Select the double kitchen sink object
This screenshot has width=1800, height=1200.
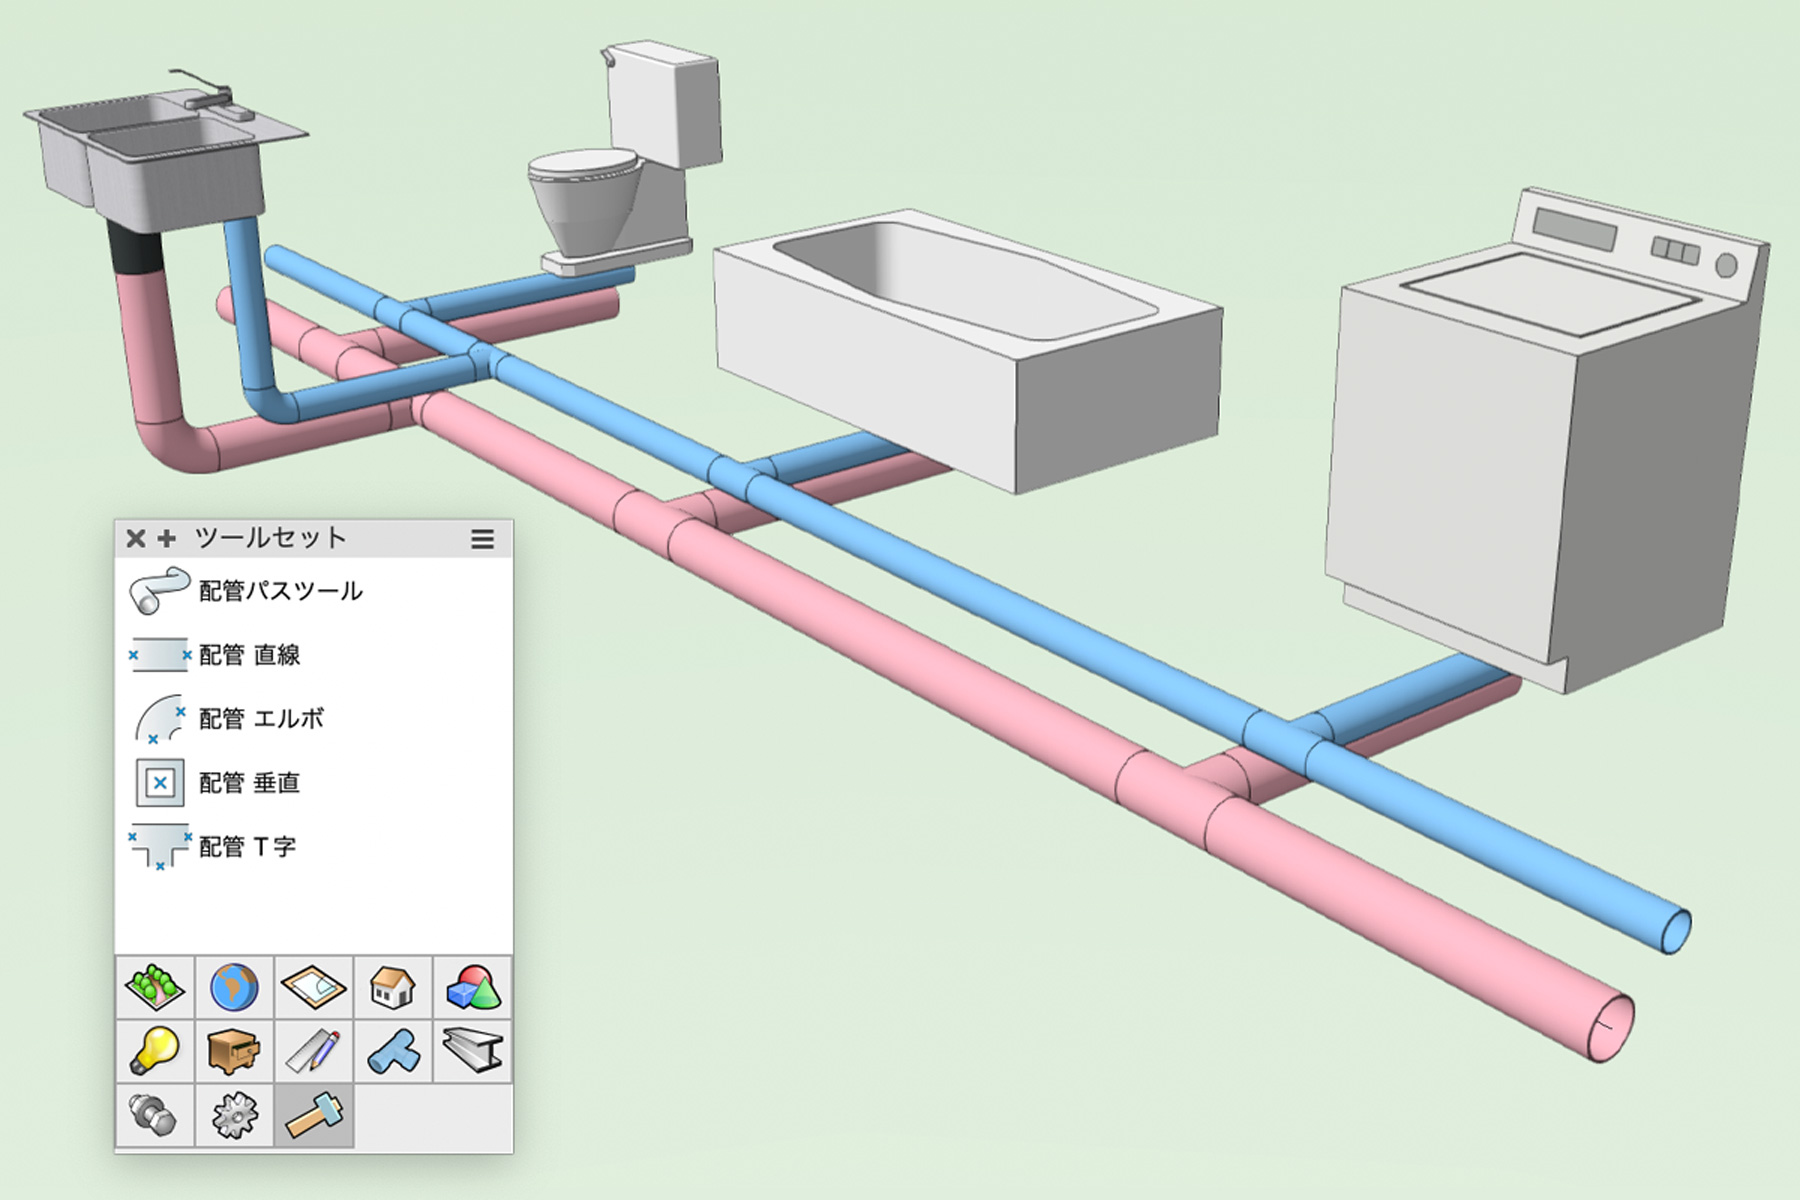point(165,150)
